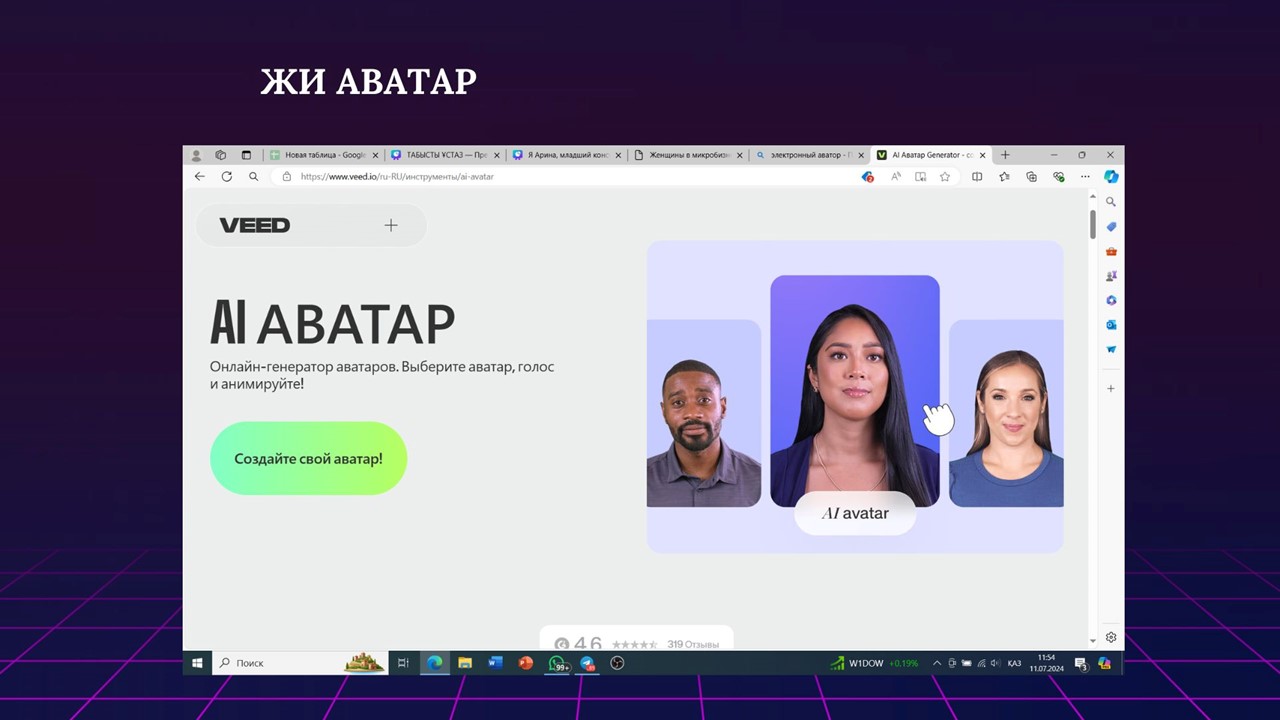Toggle split screen icon
The image size is (1280, 720).
[977, 176]
